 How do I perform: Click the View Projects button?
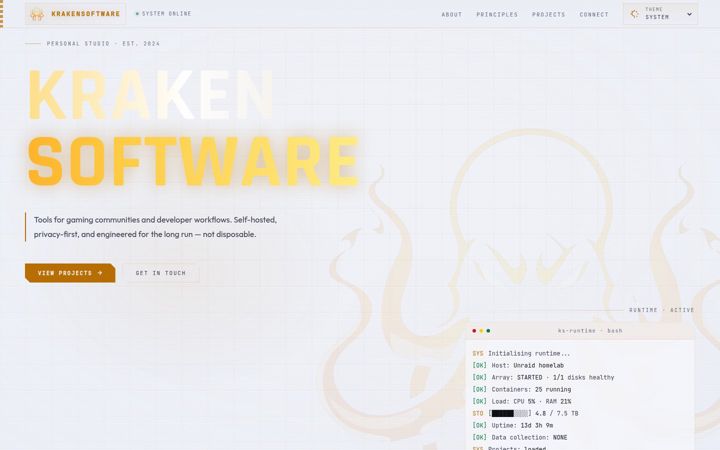pos(70,273)
